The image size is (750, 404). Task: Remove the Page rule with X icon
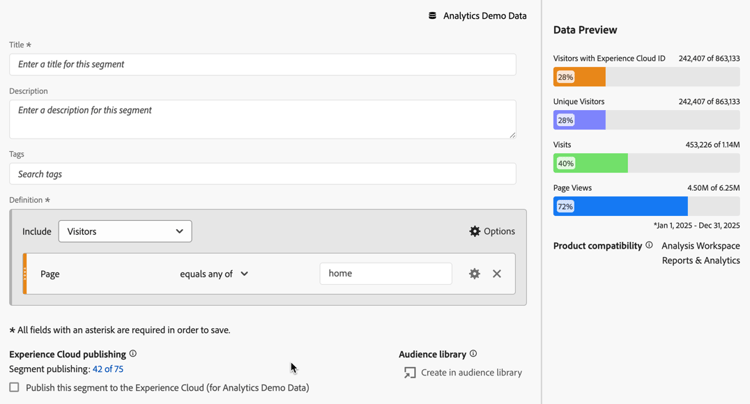pyautogui.click(x=497, y=273)
